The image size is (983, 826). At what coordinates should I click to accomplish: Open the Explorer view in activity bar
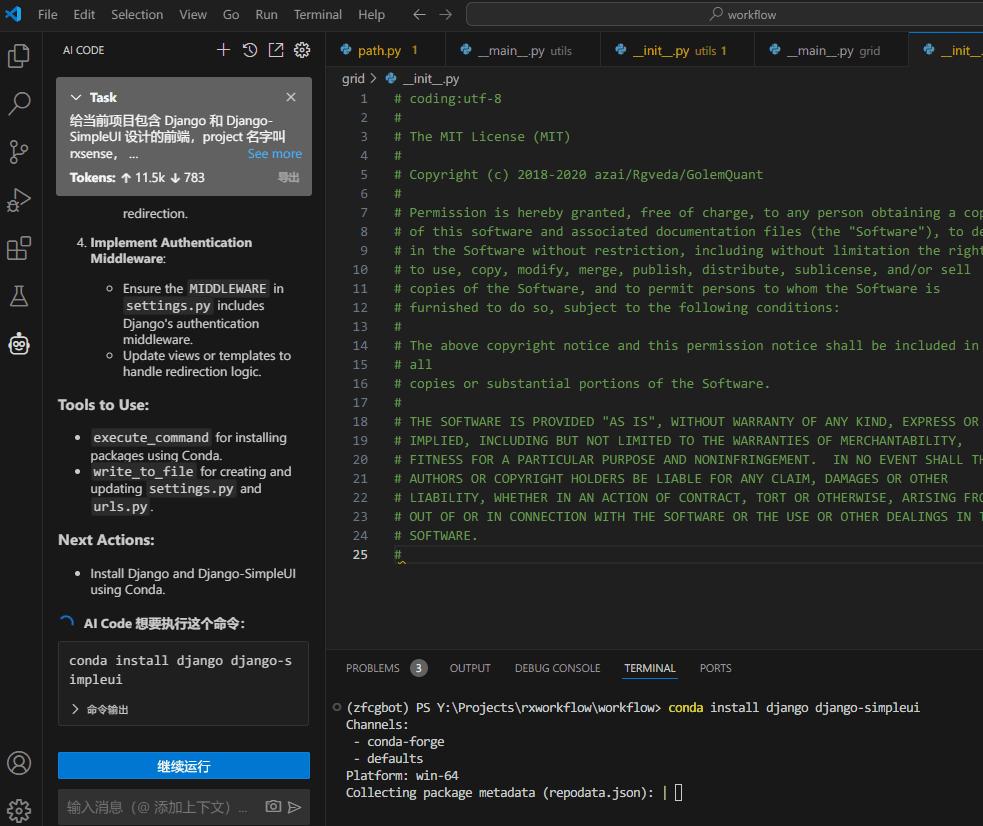click(x=19, y=56)
